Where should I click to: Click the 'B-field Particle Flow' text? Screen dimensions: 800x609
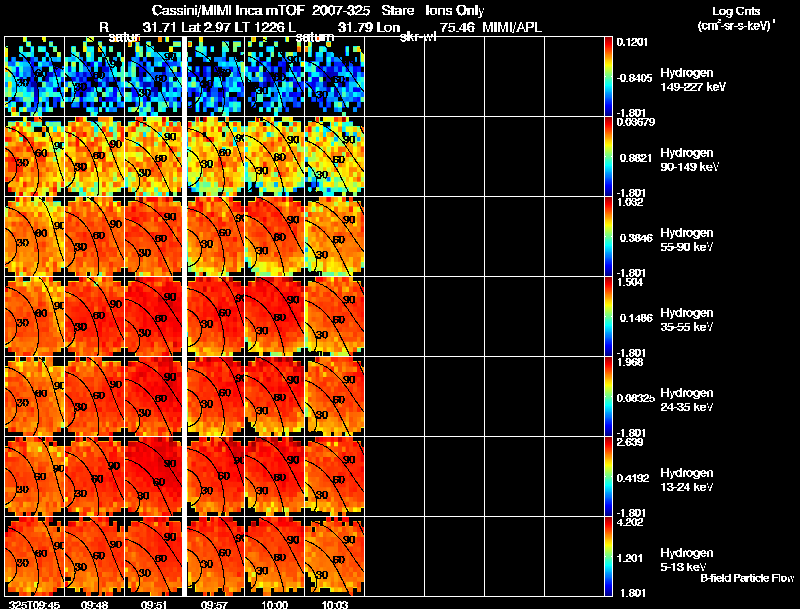[x=747, y=578]
